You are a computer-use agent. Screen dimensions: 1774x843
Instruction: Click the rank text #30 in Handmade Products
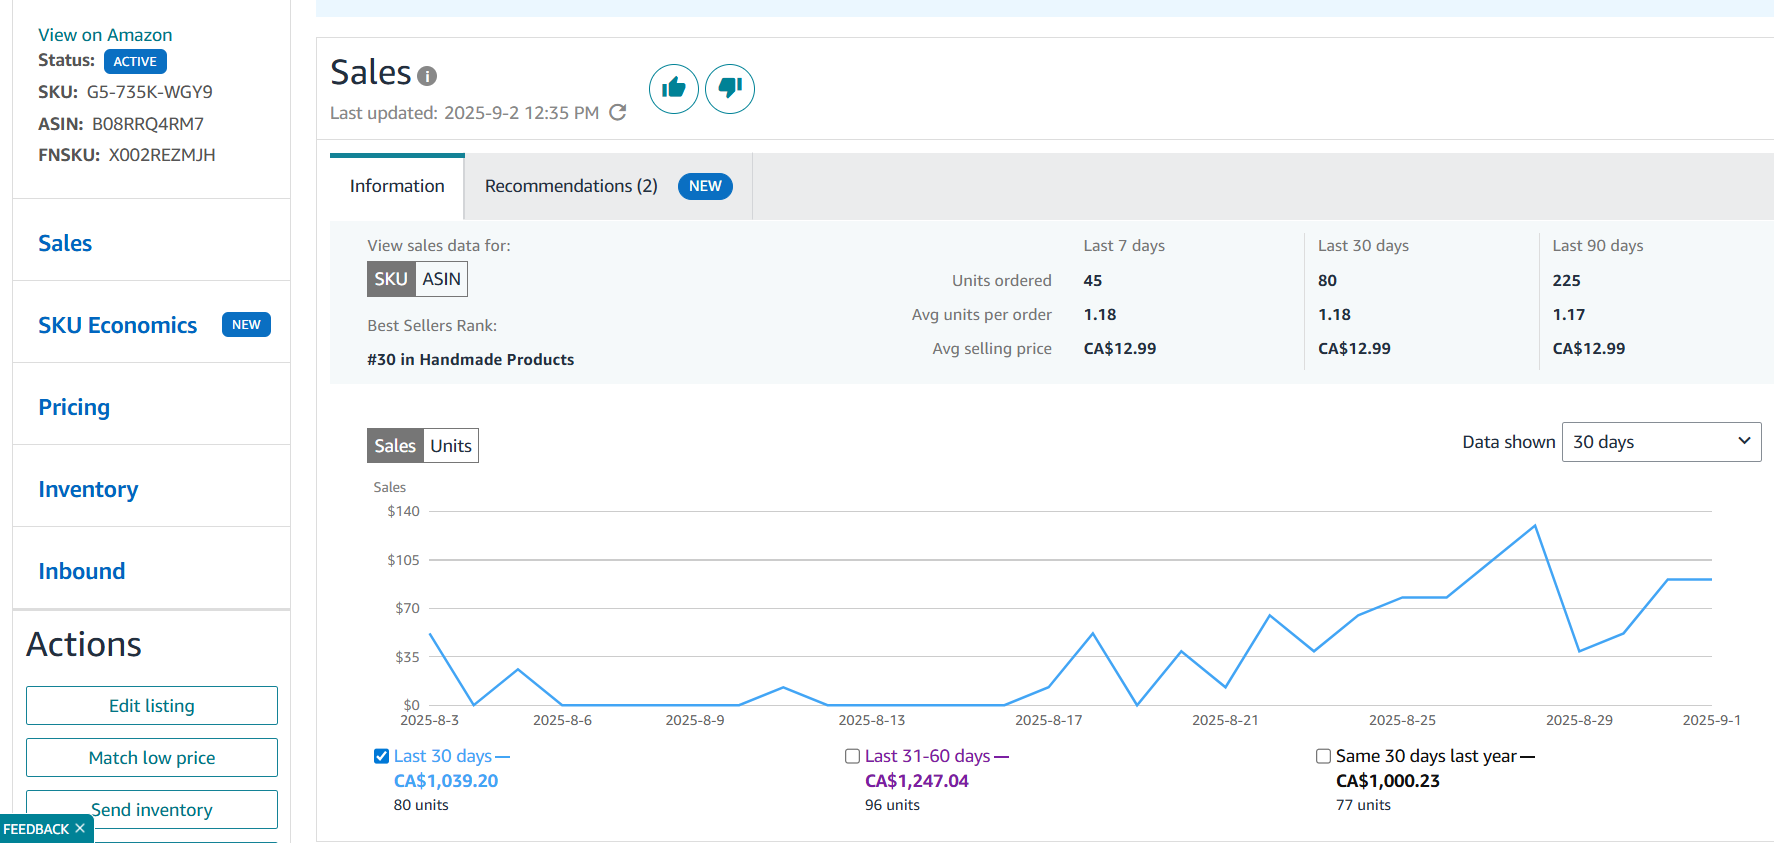coord(471,359)
